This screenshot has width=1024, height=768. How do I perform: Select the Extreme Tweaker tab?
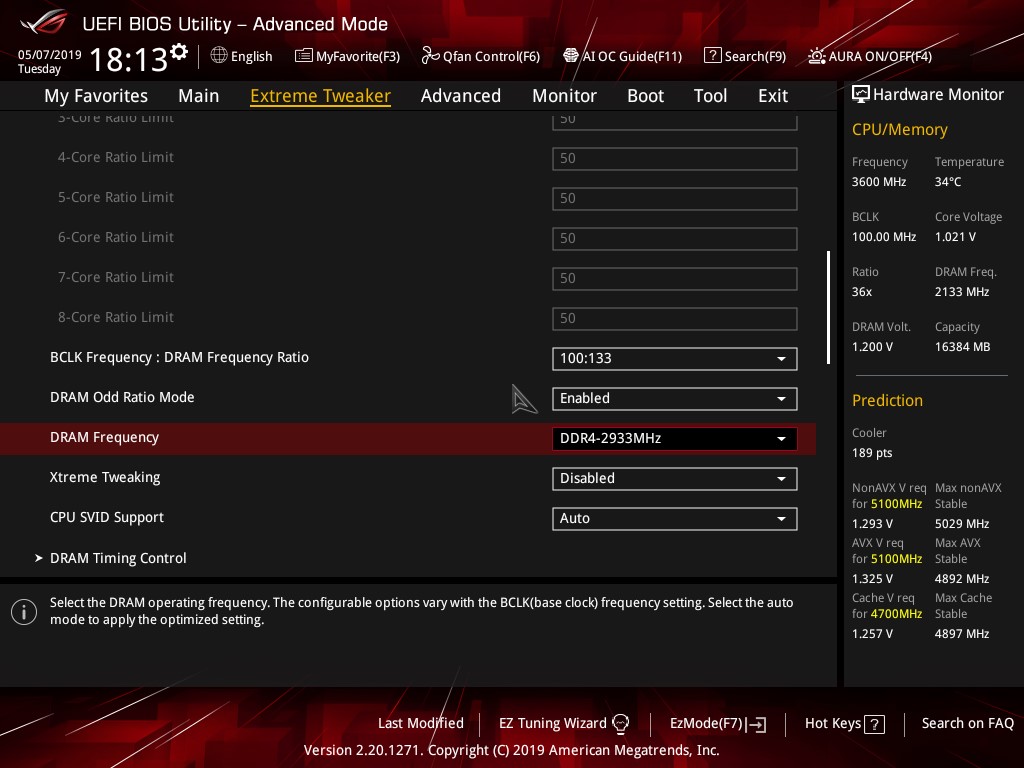(x=320, y=96)
